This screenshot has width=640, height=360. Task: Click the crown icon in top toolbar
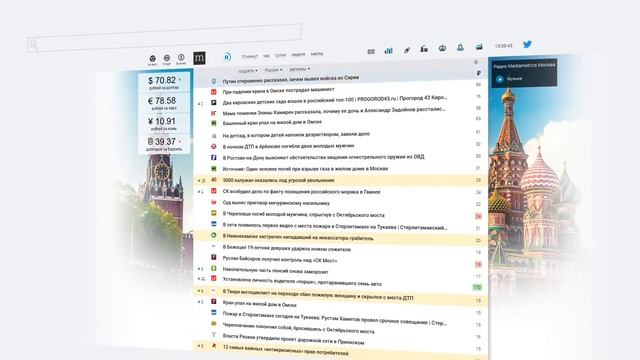442,48
